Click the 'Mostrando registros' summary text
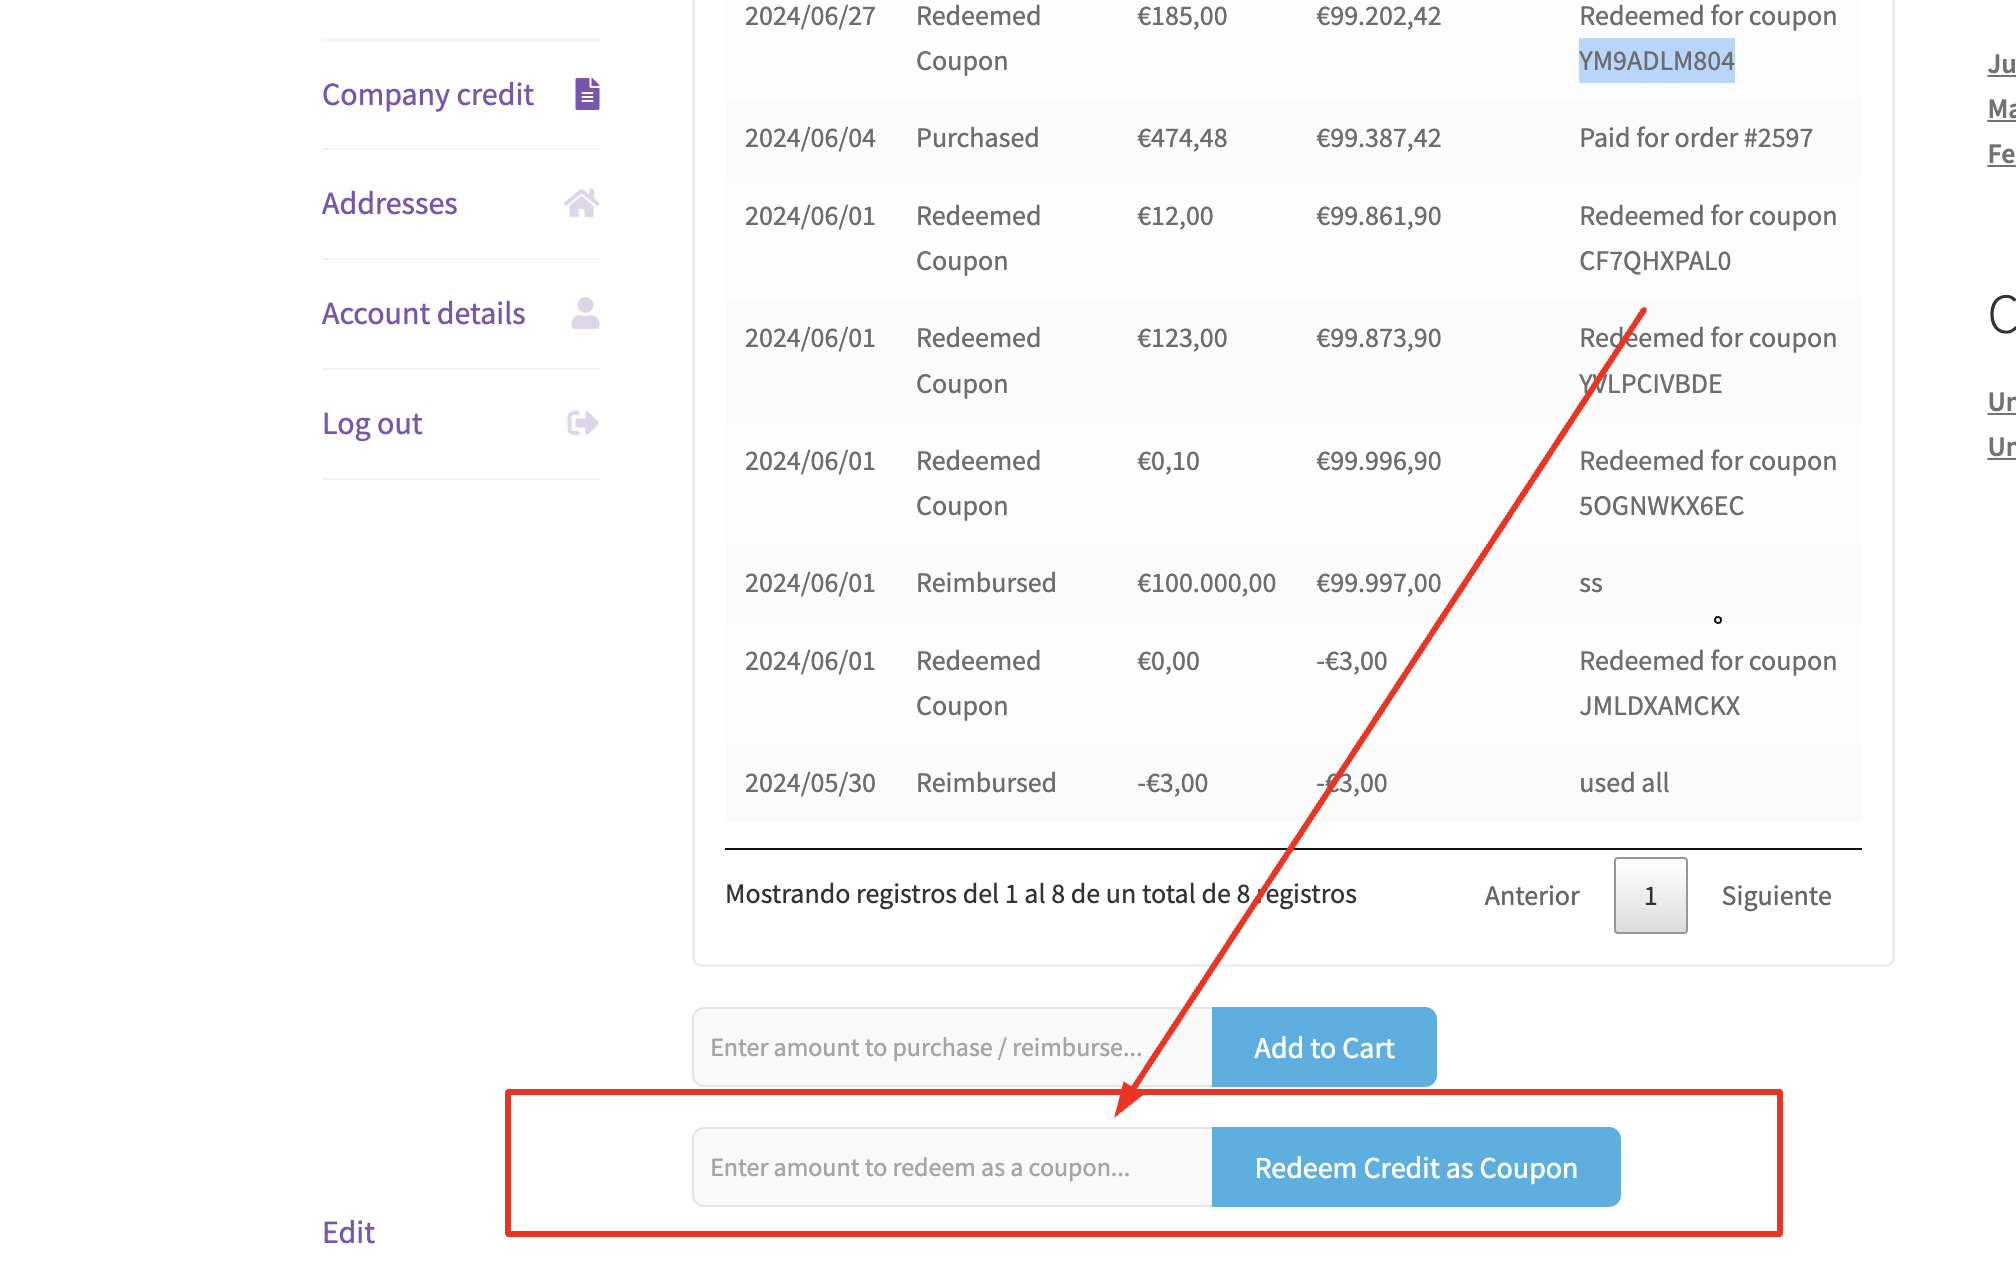Viewport: 2016px width, 1282px height. [x=1041, y=894]
